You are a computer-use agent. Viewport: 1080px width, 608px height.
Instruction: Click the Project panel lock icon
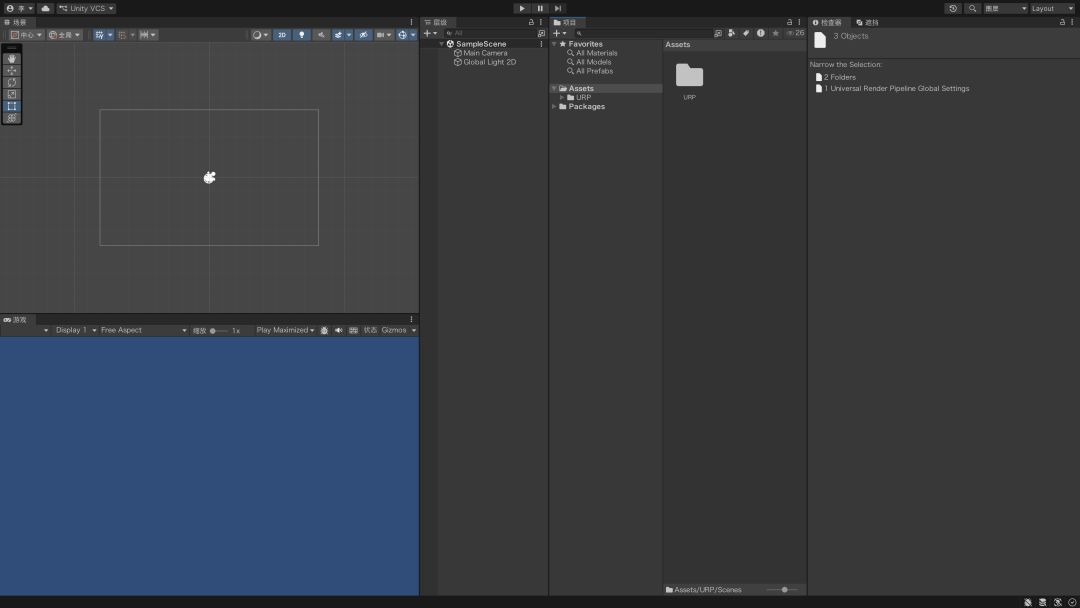coord(789,22)
